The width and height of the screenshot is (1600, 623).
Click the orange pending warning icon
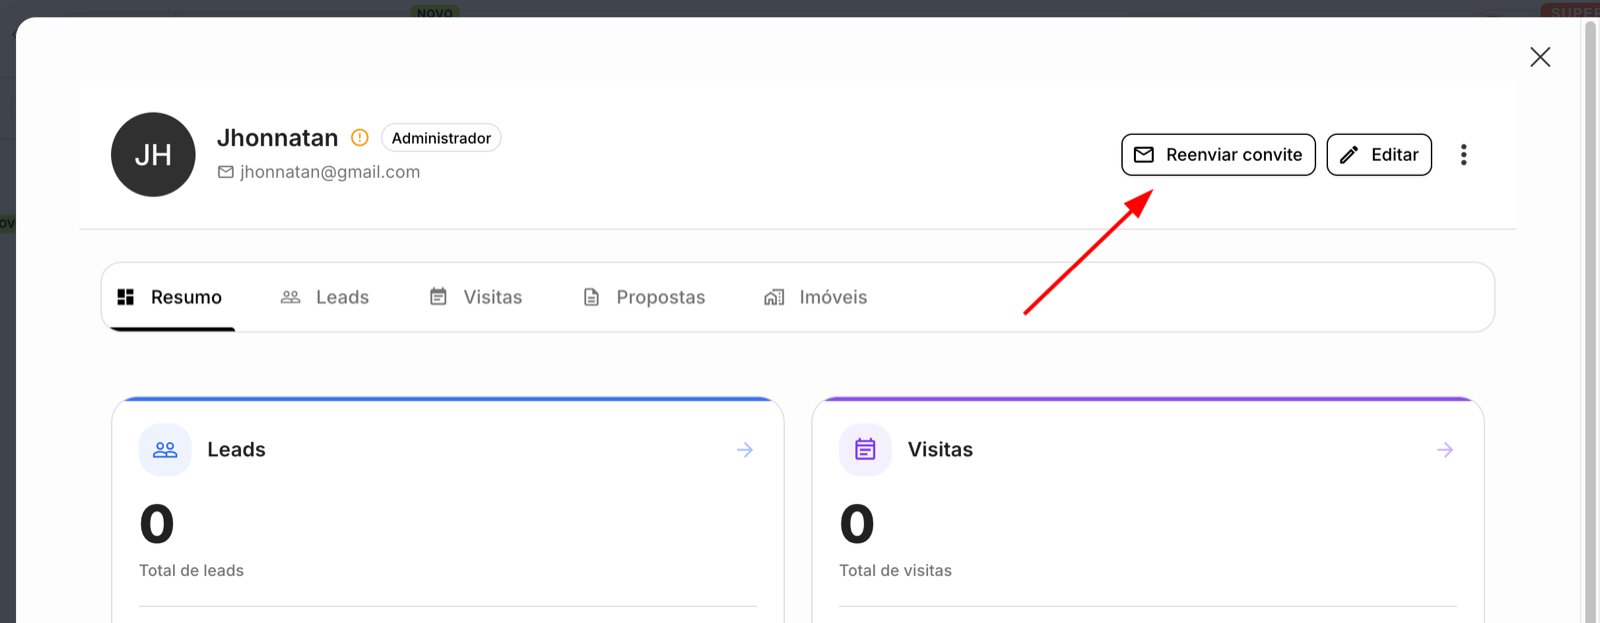click(360, 138)
